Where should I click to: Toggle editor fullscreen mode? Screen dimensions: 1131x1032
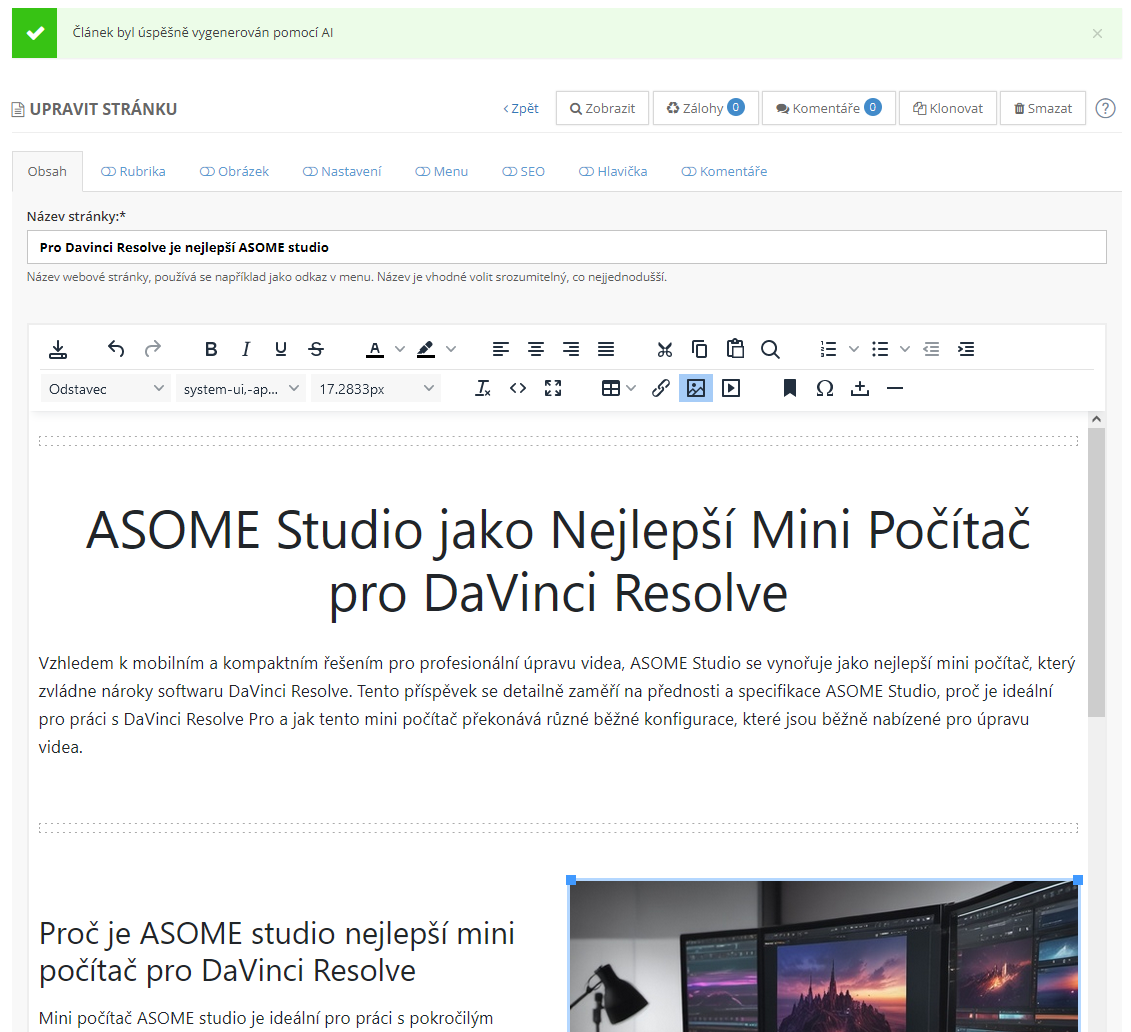pos(553,388)
